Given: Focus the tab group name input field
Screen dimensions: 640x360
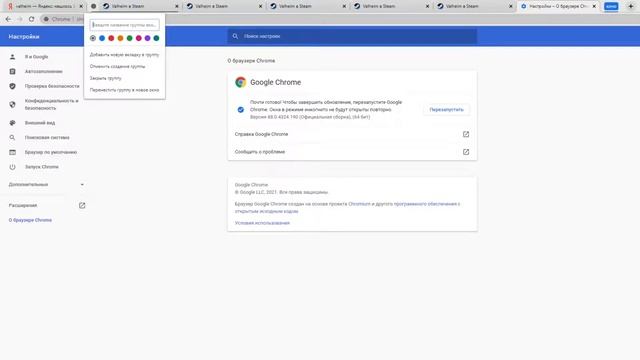Looking at the screenshot, I should point(124,25).
